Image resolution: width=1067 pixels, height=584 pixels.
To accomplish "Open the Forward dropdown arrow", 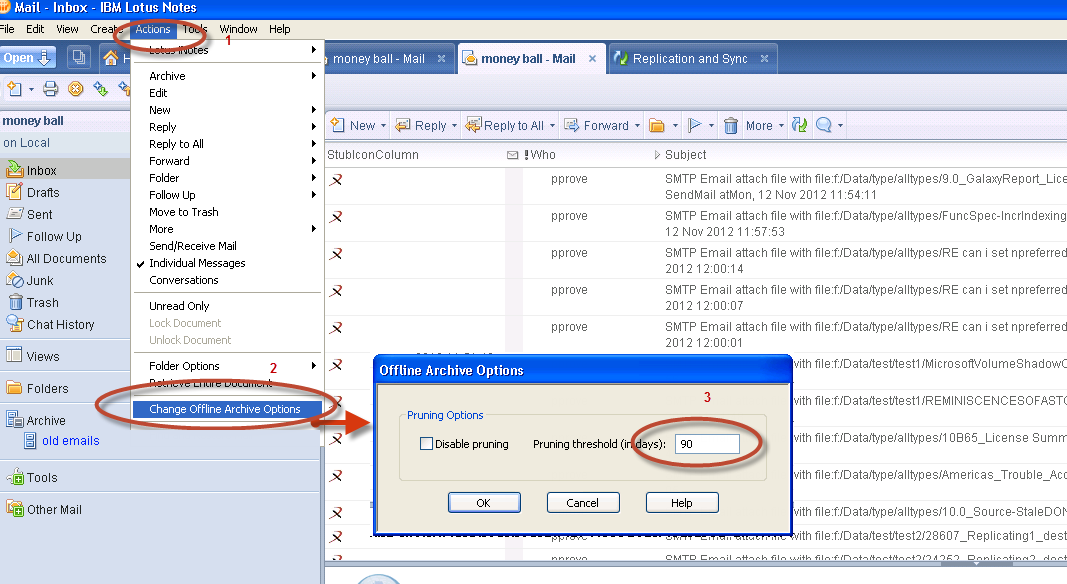I will pyautogui.click(x=638, y=126).
